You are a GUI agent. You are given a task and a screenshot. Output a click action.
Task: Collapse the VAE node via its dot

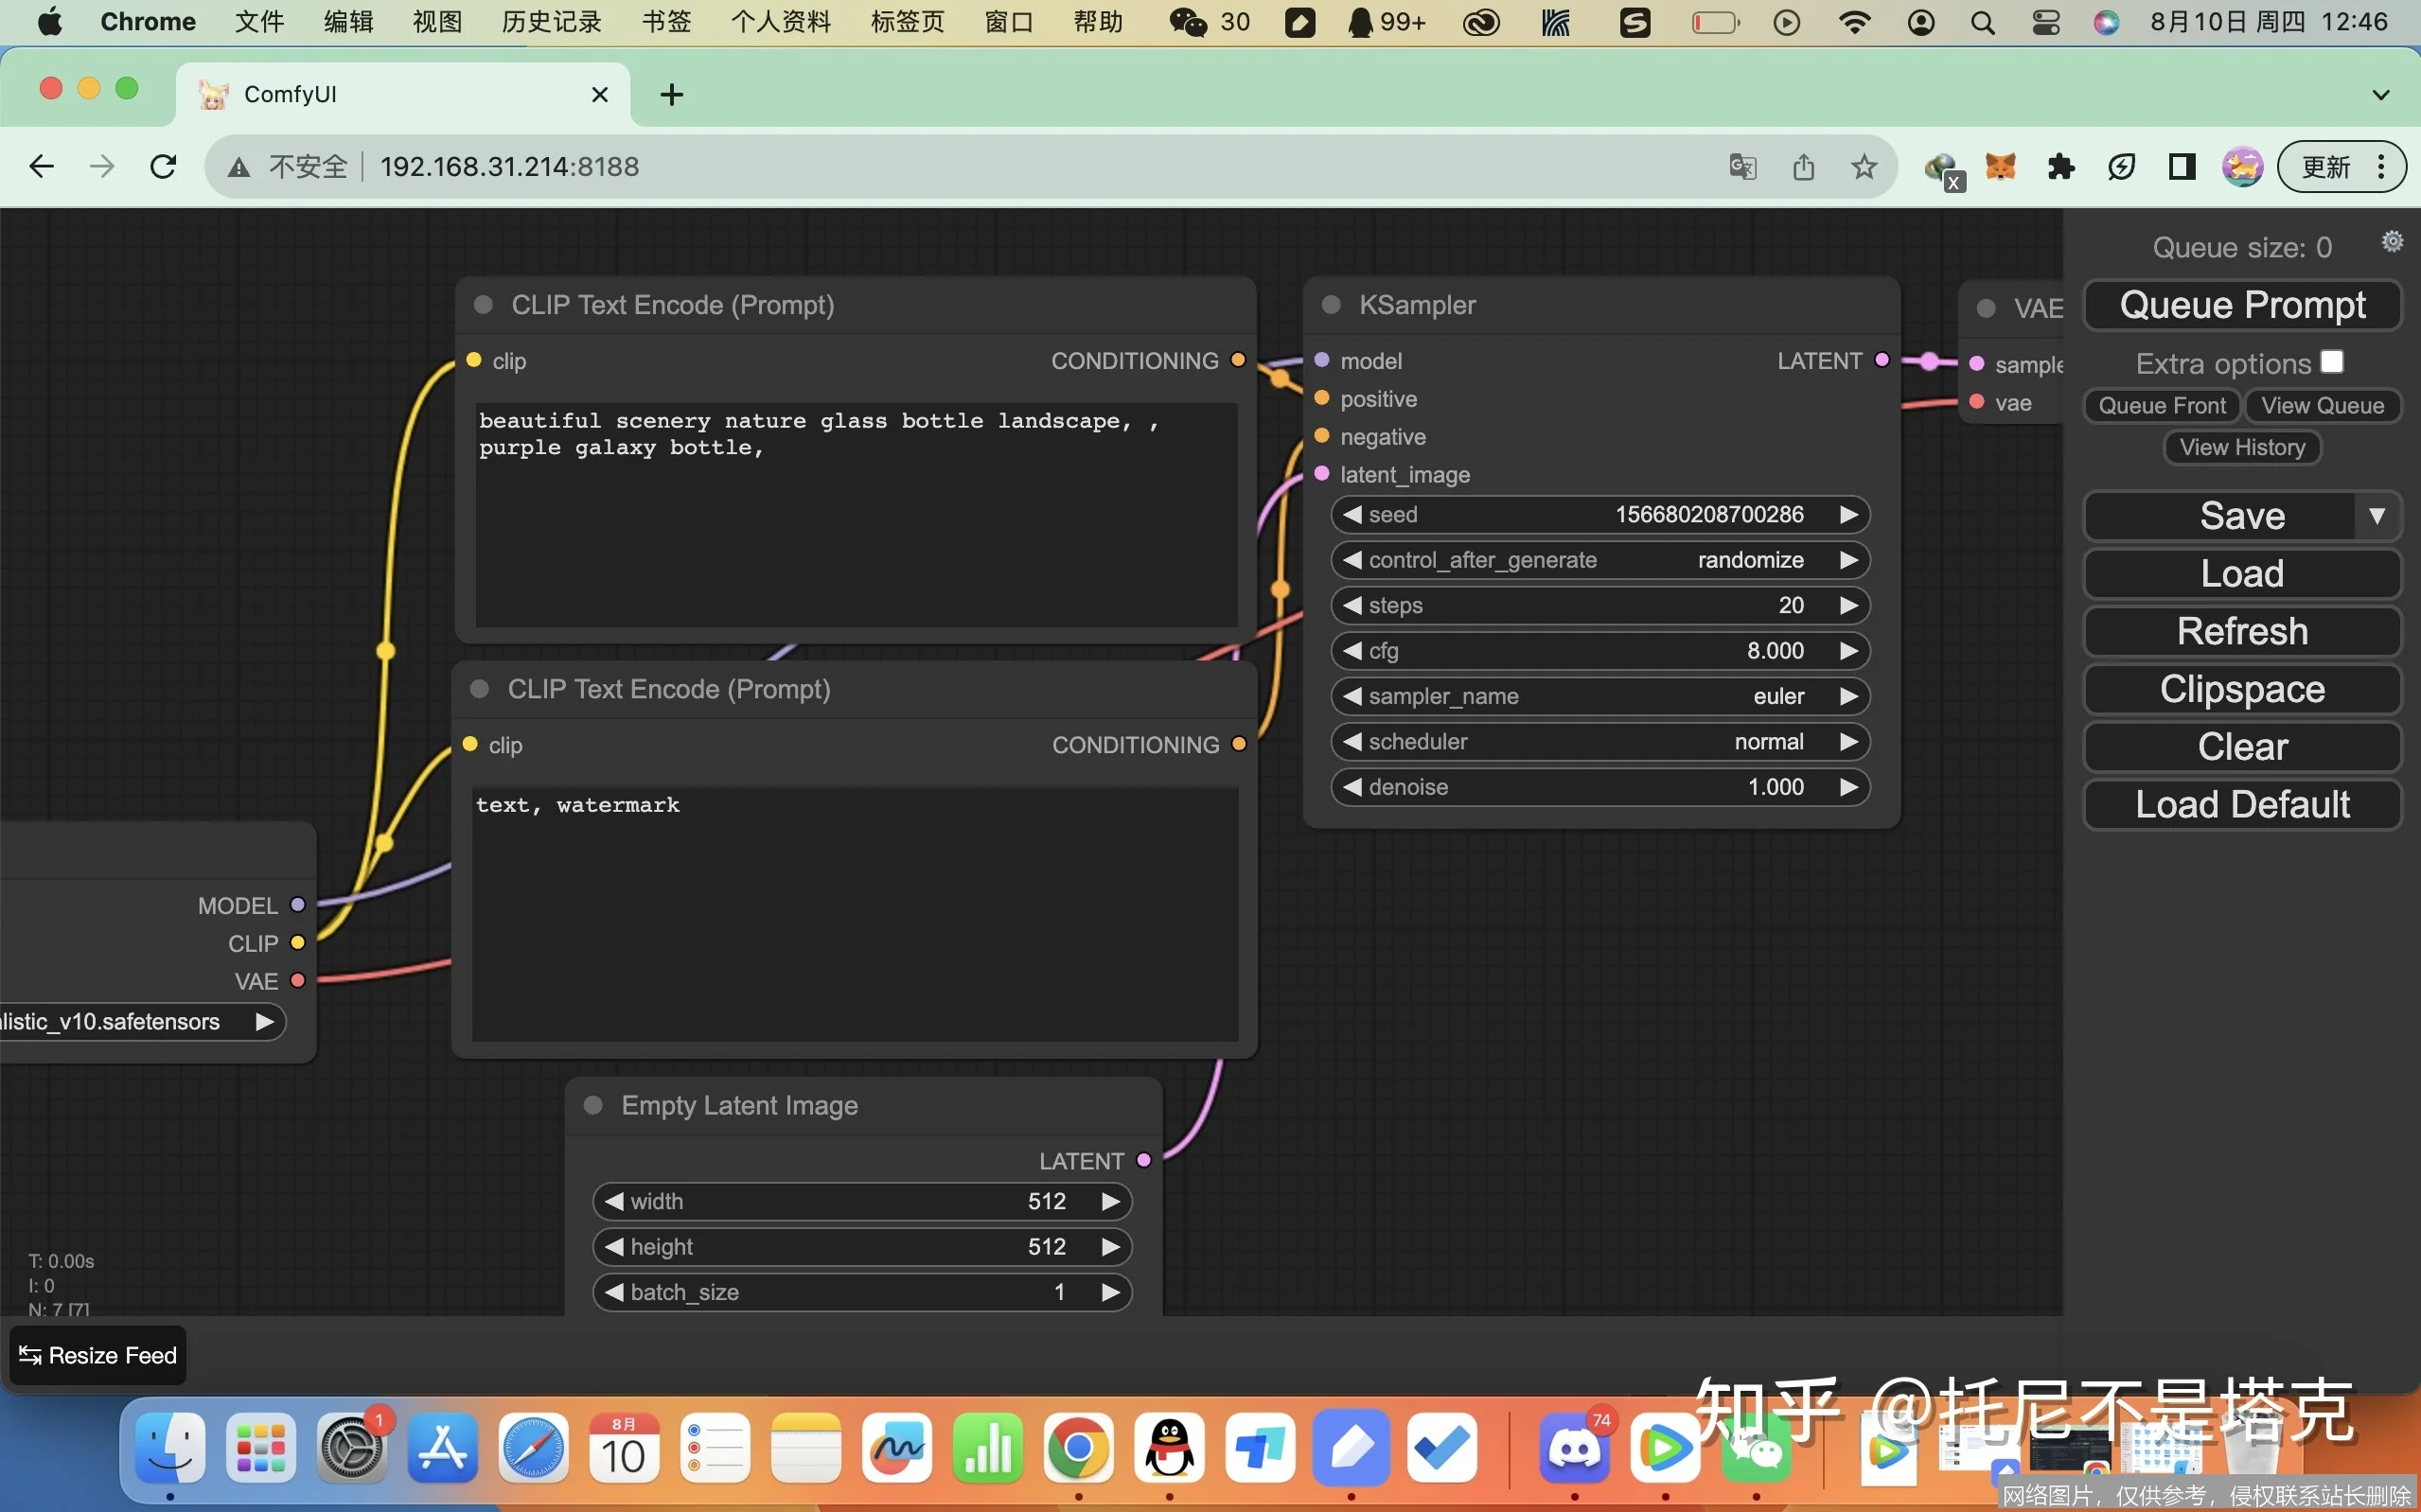pyautogui.click(x=1986, y=309)
